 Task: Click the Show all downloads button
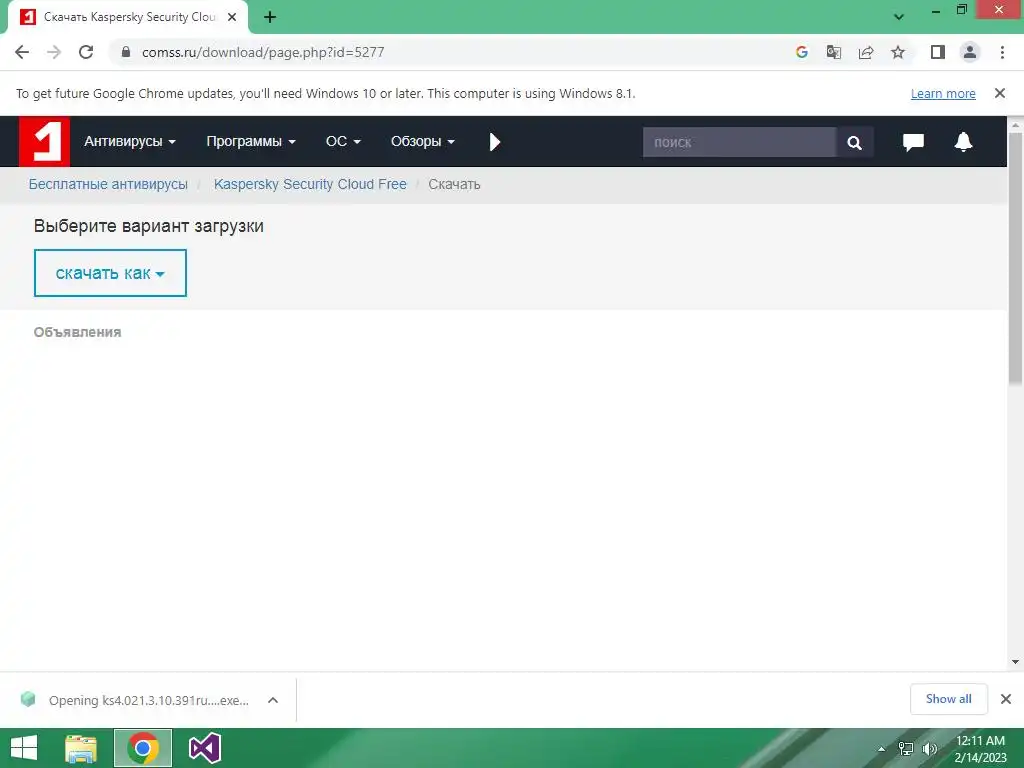(x=949, y=699)
